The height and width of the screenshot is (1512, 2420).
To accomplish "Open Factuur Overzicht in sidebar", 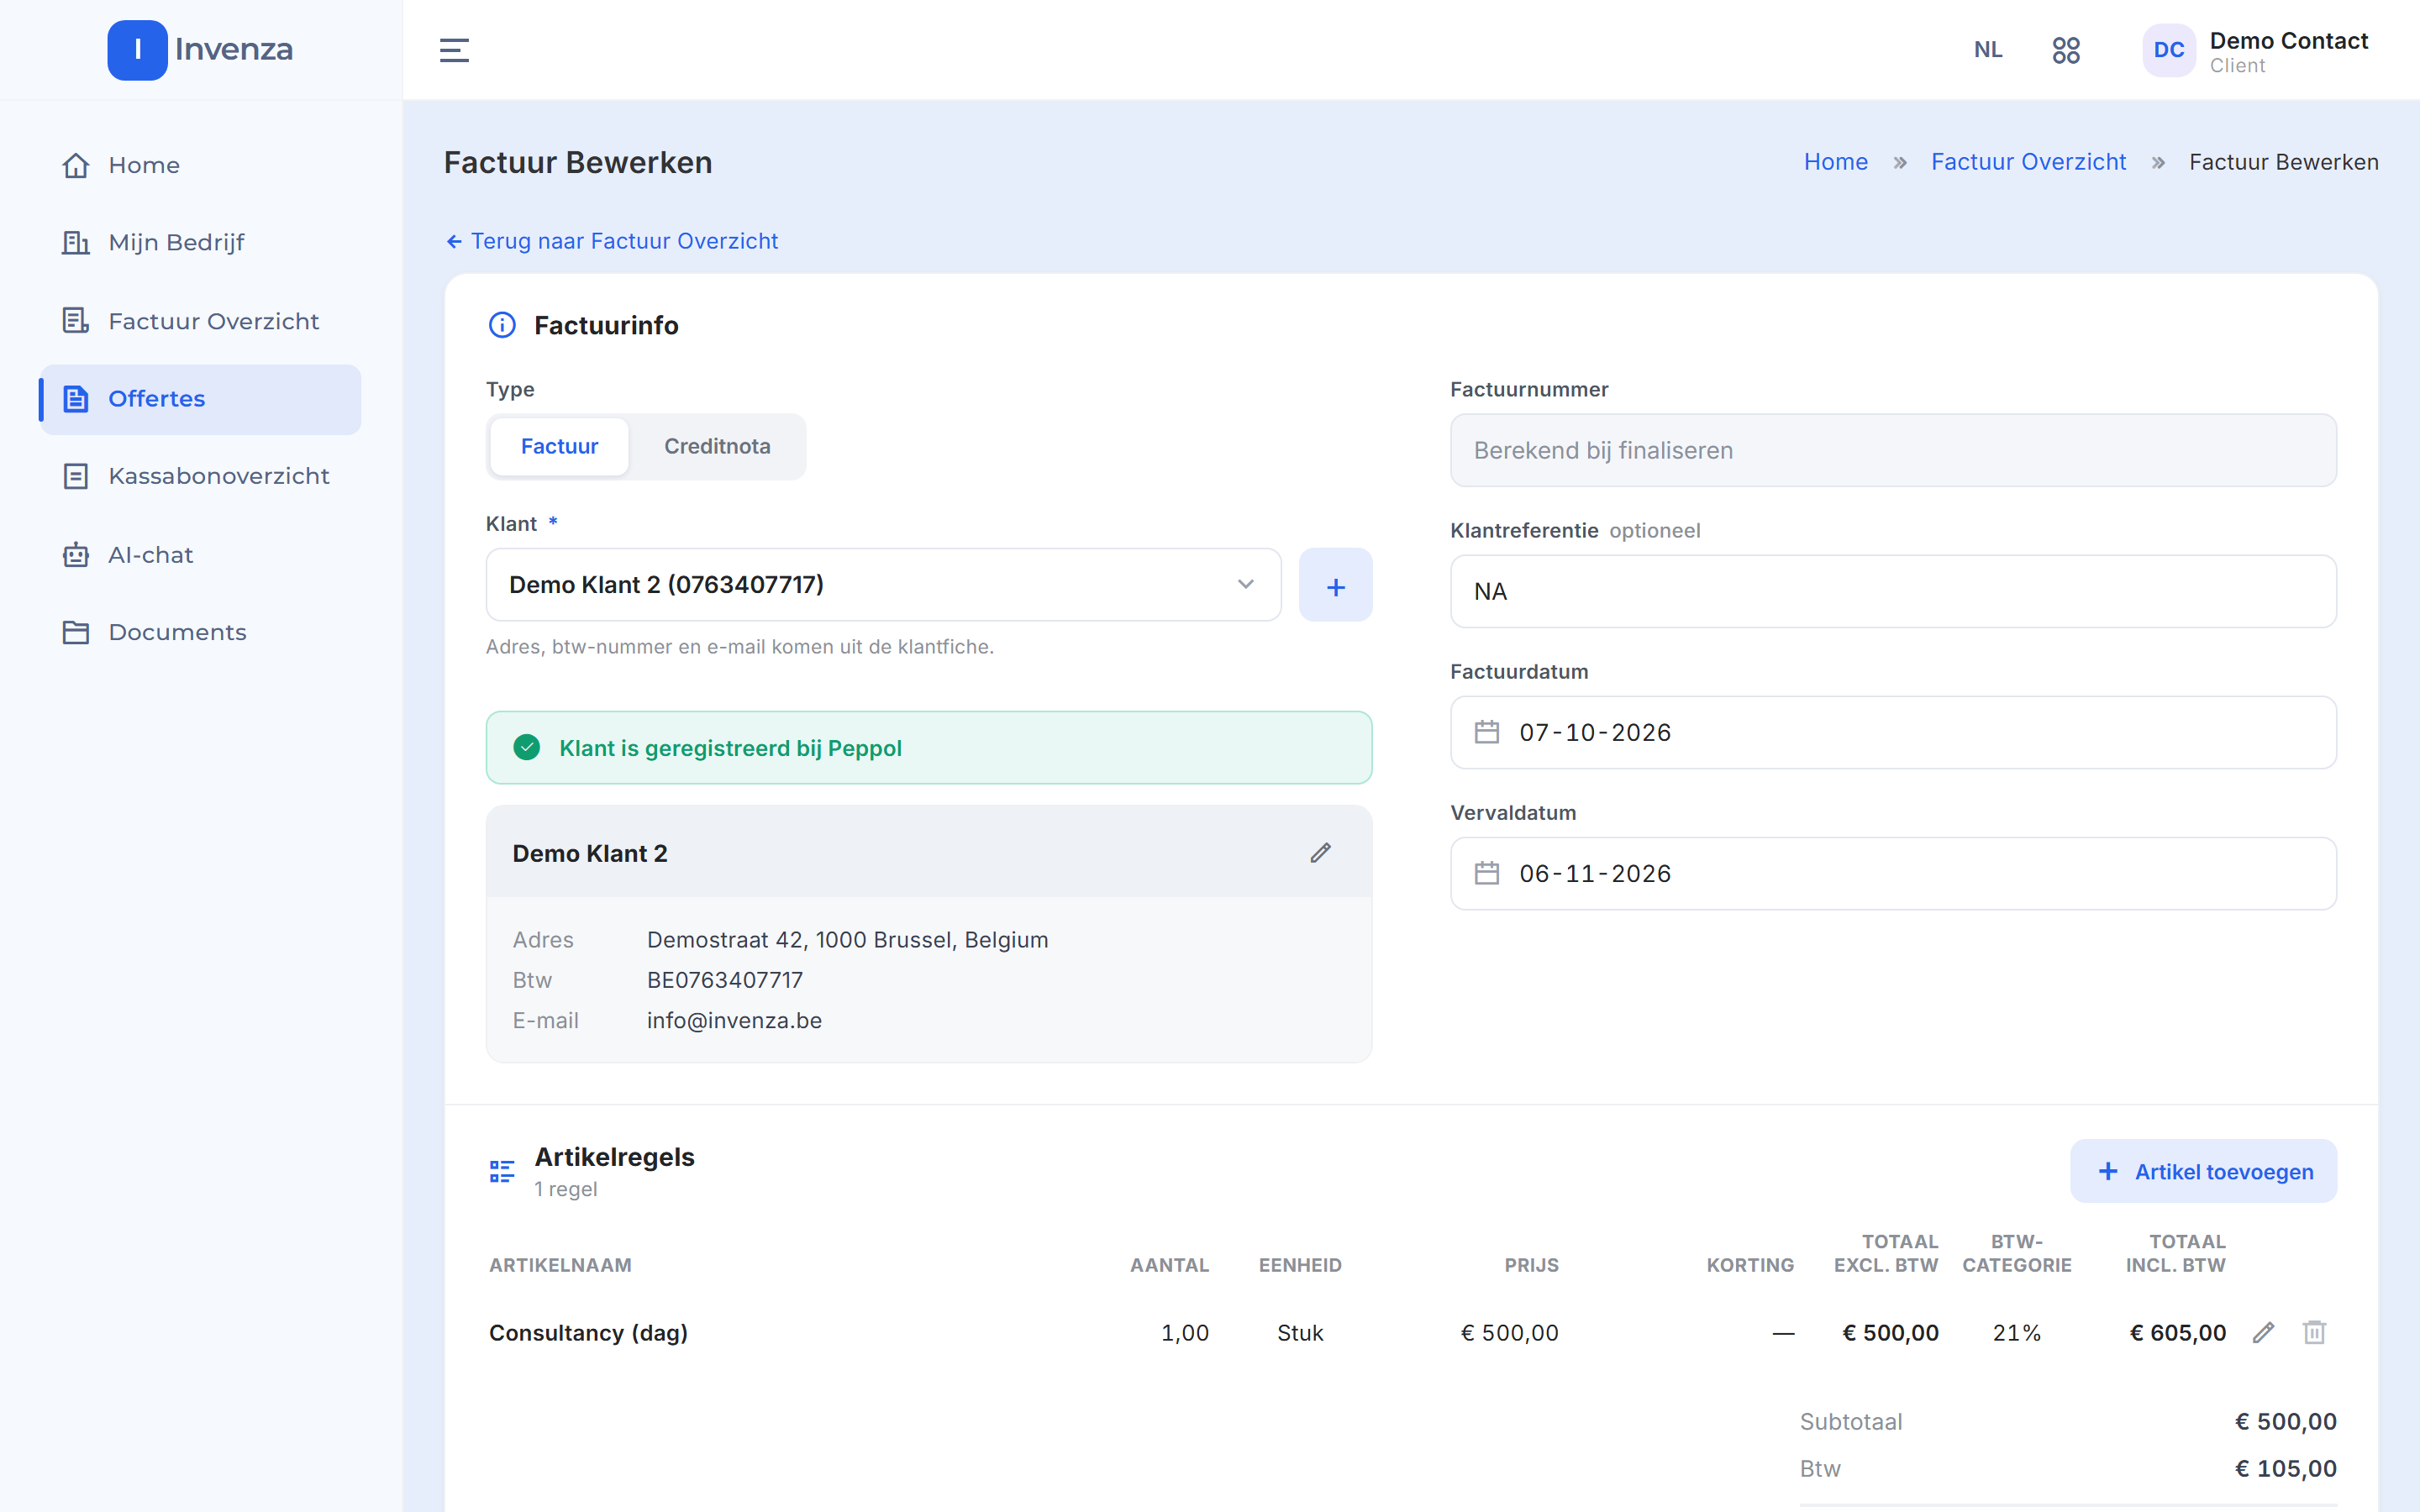I will tap(200, 321).
